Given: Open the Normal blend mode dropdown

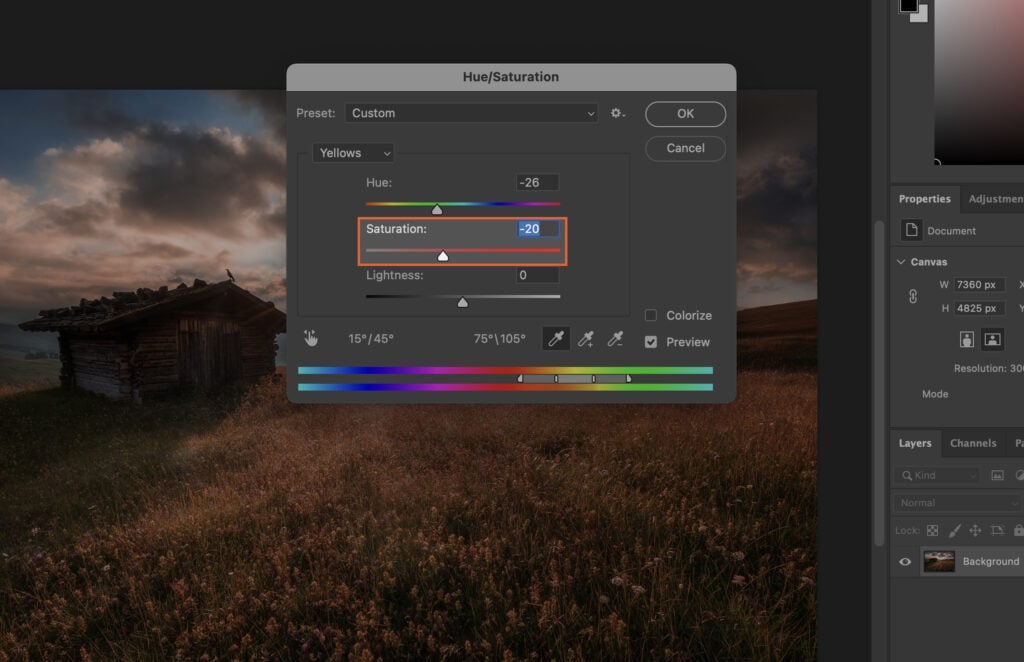Looking at the screenshot, I should click(x=956, y=502).
